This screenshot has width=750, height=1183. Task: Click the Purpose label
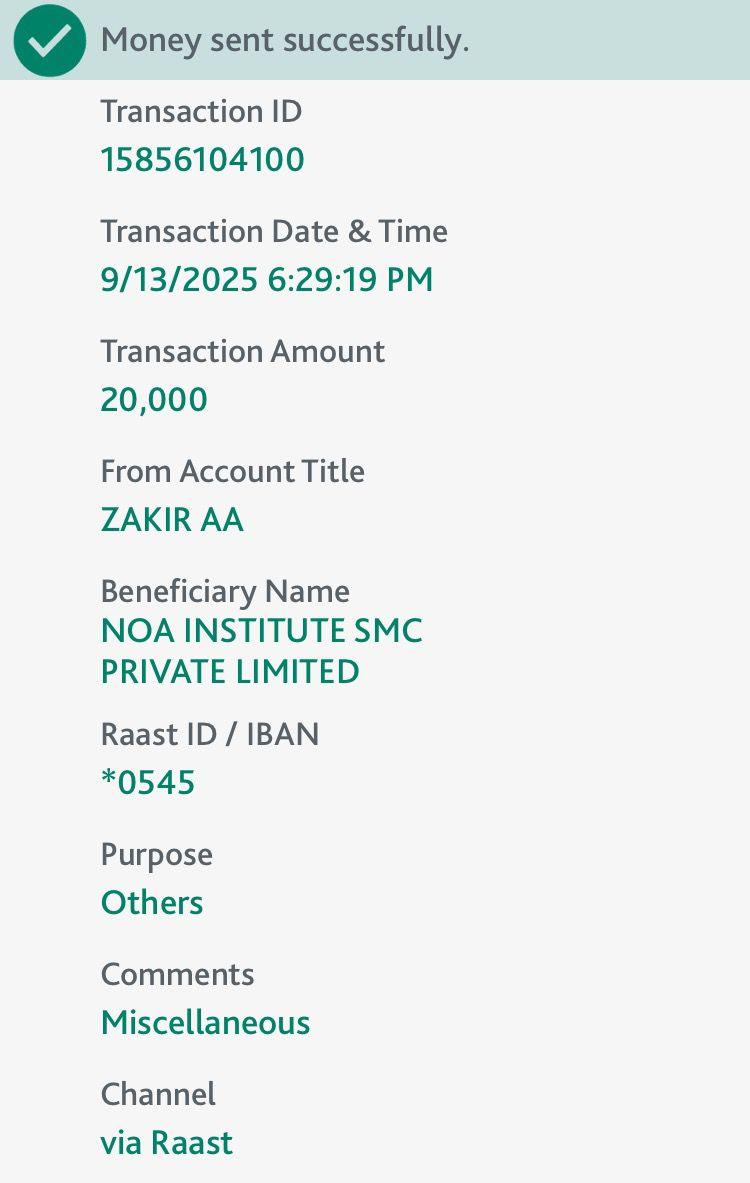pyautogui.click(x=157, y=855)
